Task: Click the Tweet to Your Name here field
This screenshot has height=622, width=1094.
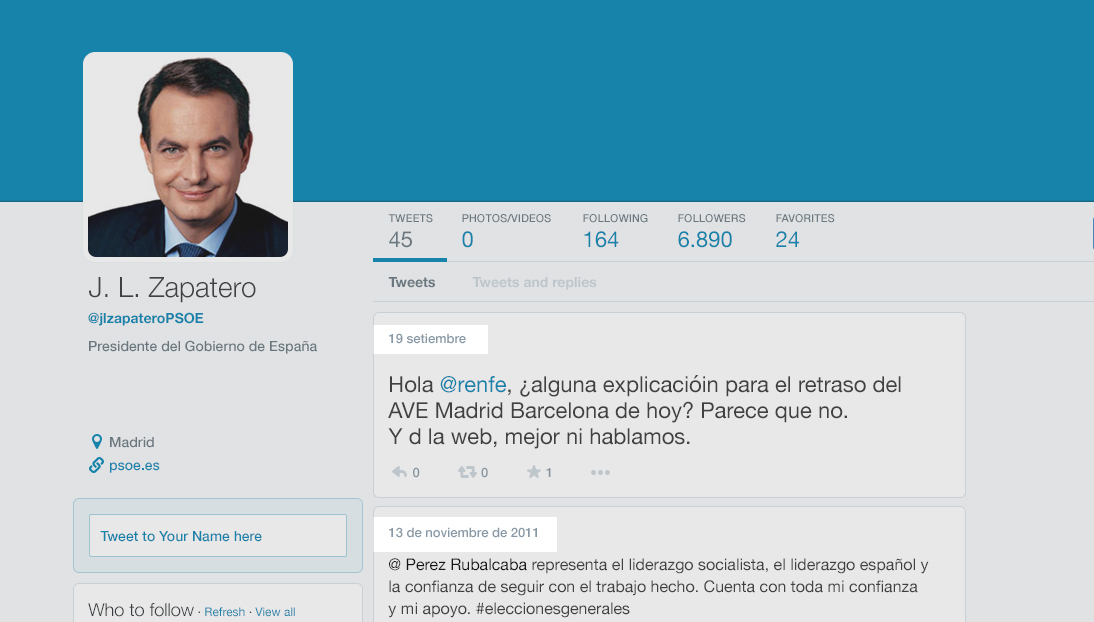Action: click(217, 535)
